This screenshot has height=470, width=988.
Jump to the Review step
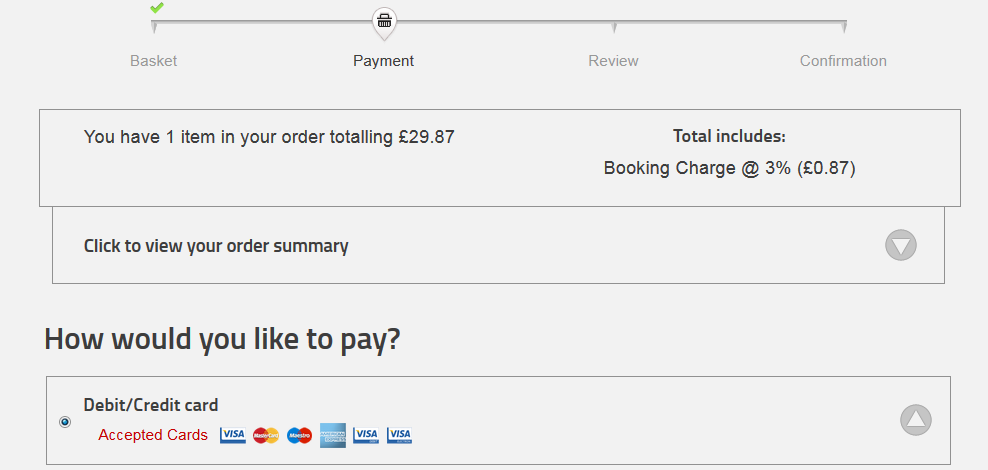tap(613, 61)
